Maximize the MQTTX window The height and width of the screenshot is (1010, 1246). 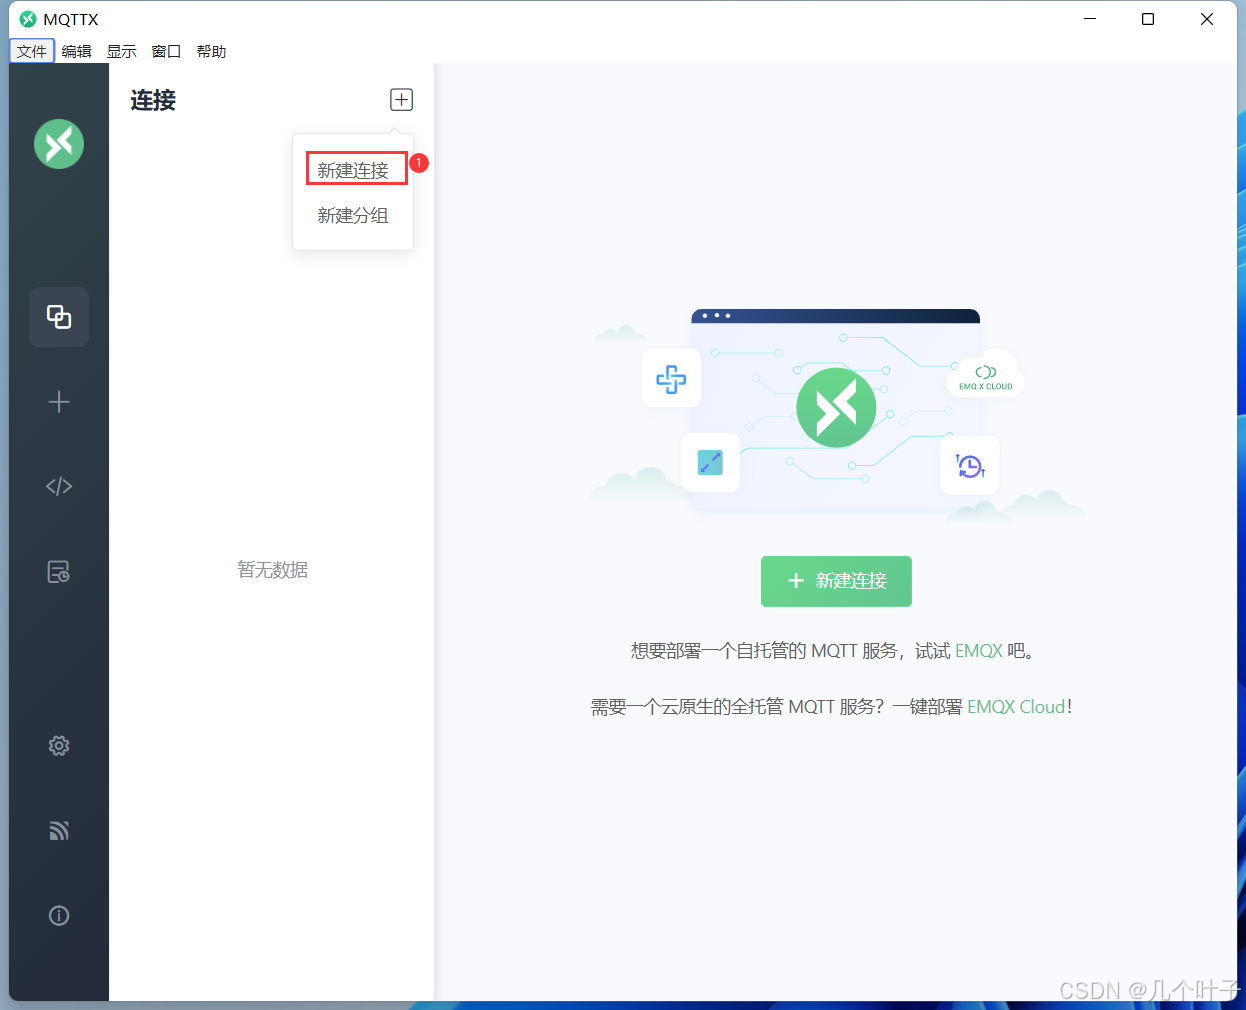(1148, 19)
